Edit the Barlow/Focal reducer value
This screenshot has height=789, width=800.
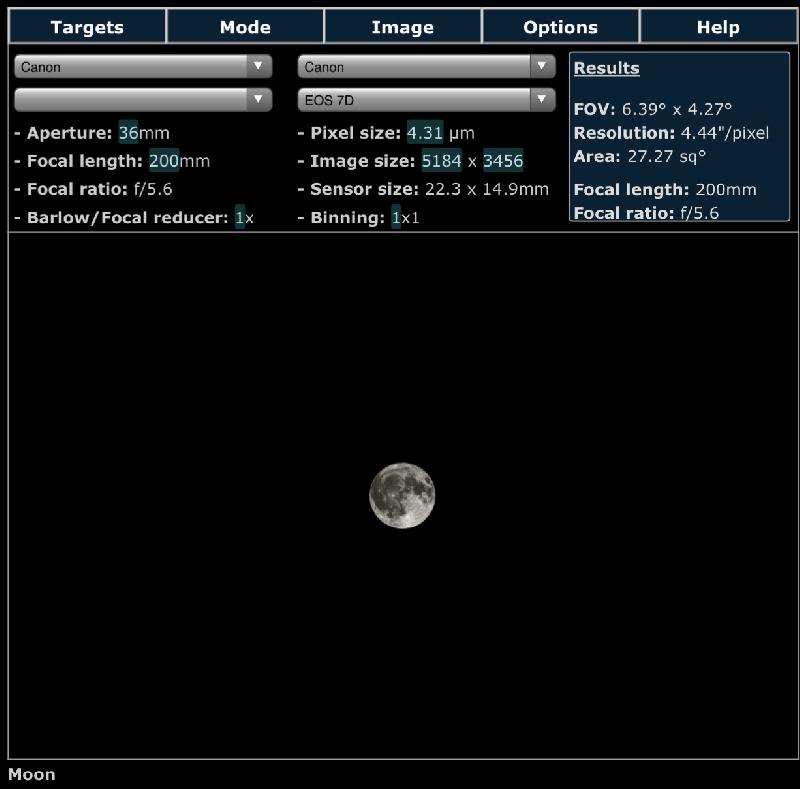pos(240,217)
